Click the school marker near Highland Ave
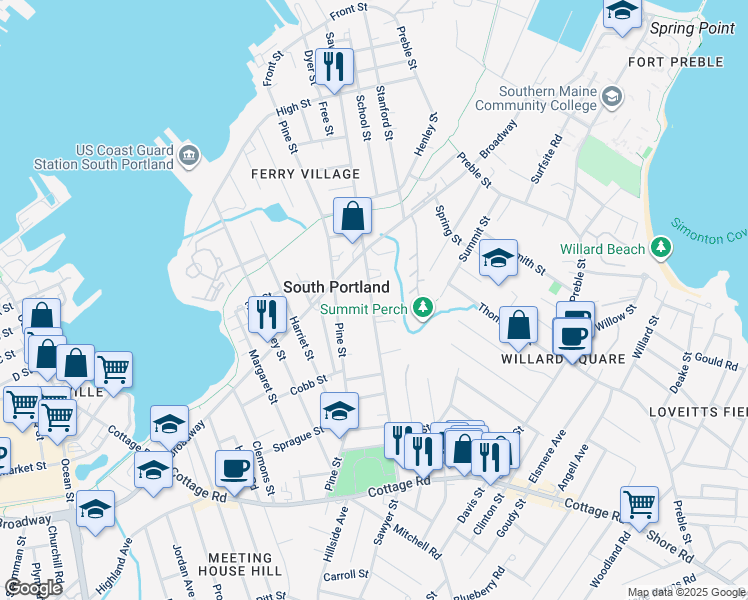The image size is (748, 600). click(95, 510)
